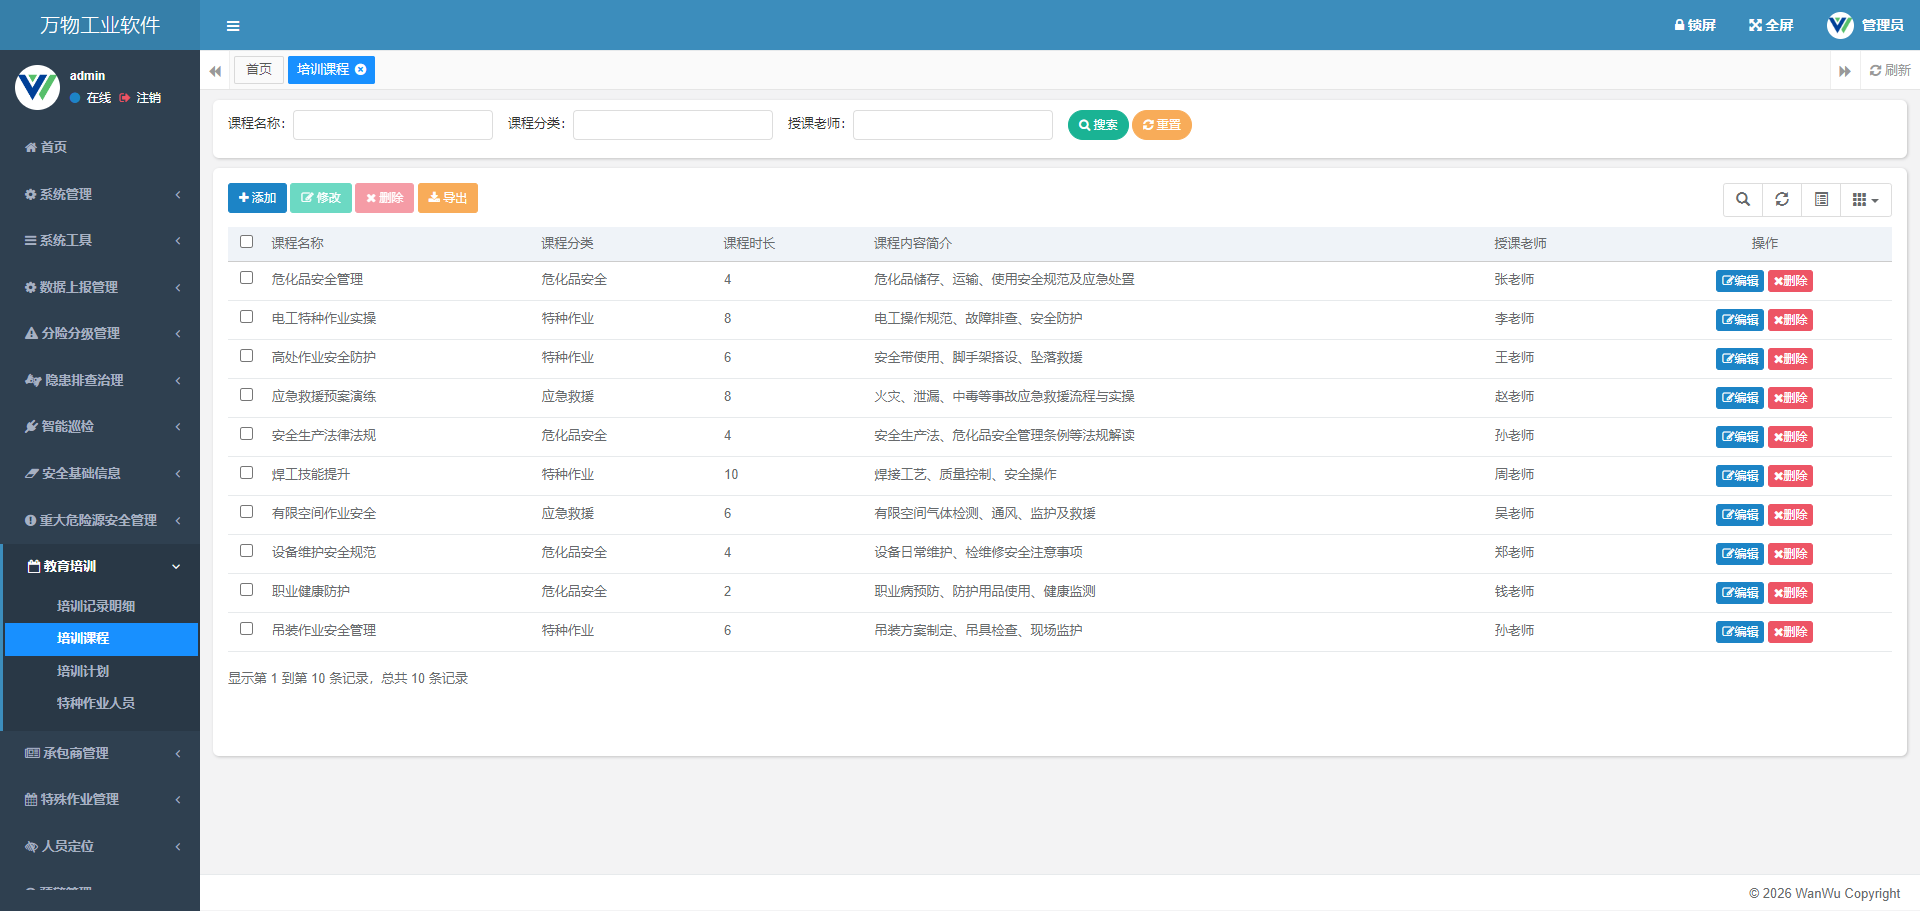The height and width of the screenshot is (911, 1920).
Task: Tick checkbox for 焊工技能提升 row
Action: click(x=246, y=473)
